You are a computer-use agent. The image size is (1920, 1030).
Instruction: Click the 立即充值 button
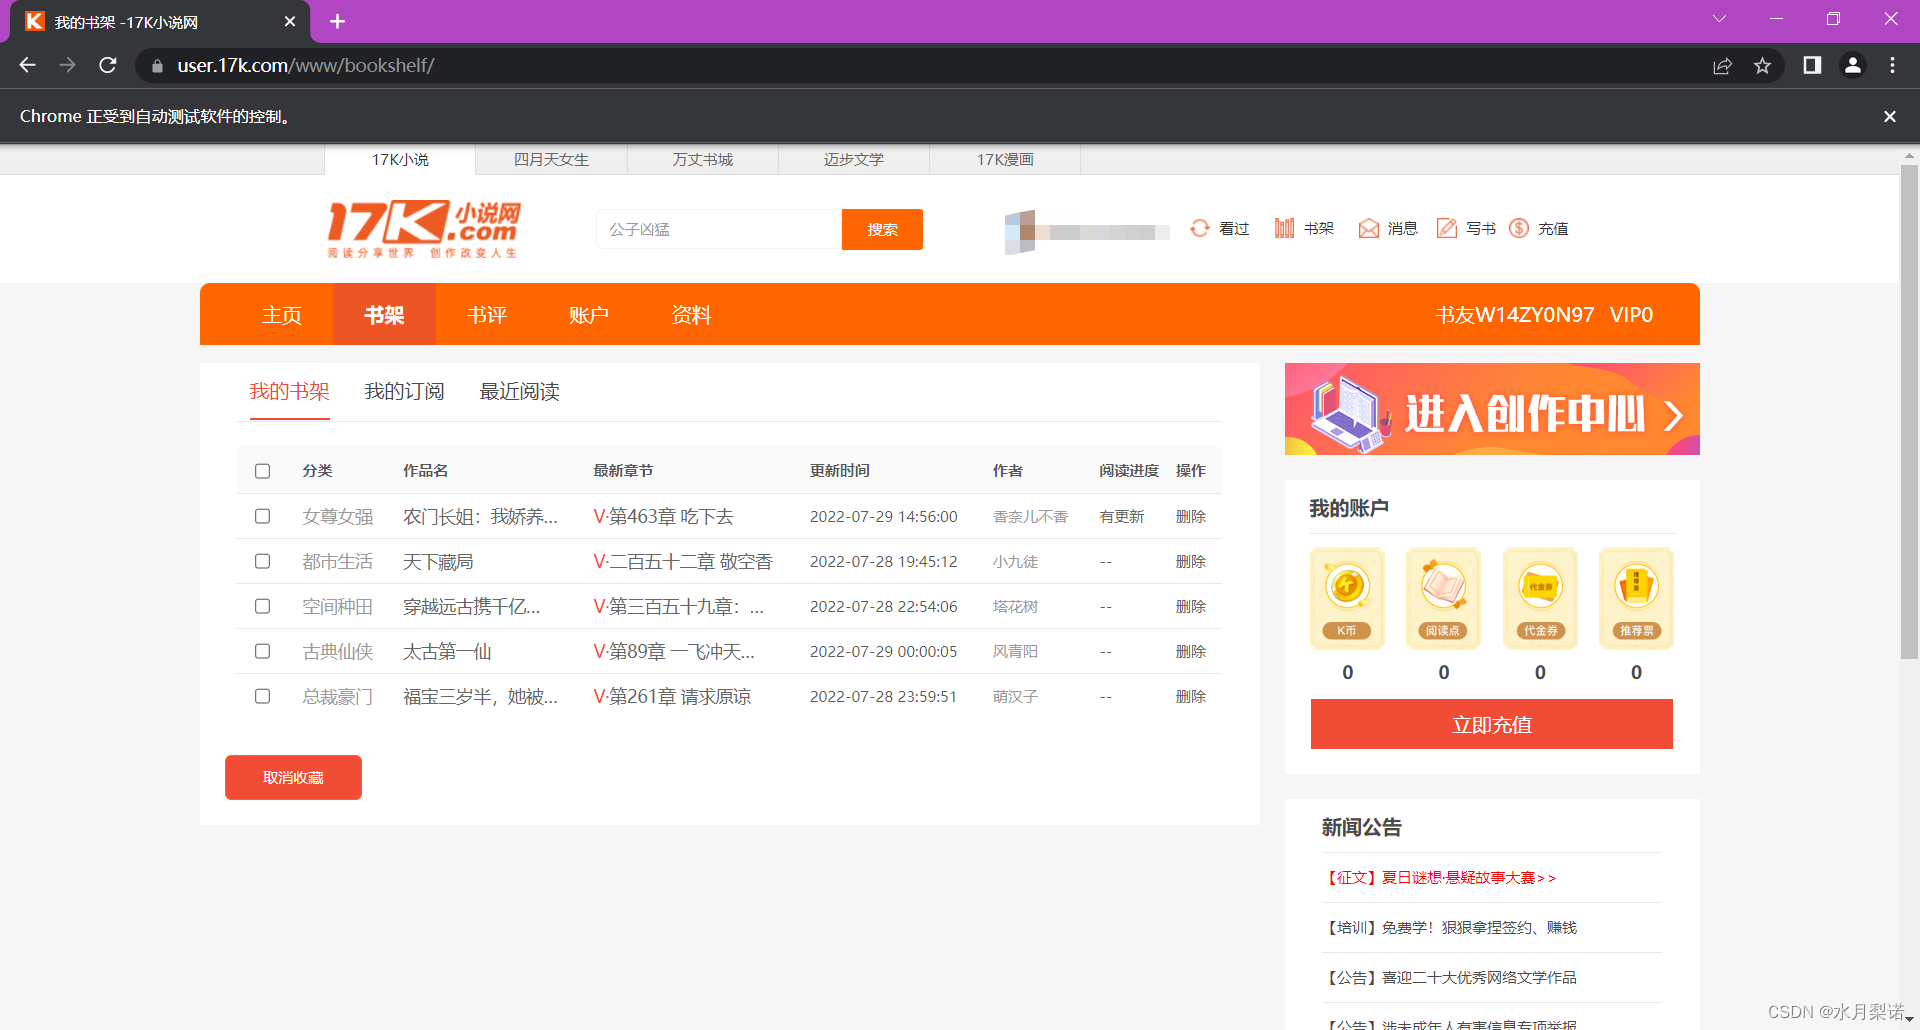pos(1492,724)
